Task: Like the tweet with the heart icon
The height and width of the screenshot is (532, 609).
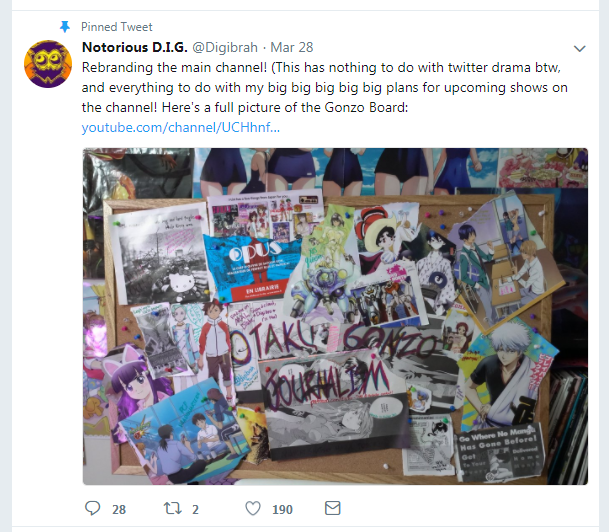Action: pos(253,508)
